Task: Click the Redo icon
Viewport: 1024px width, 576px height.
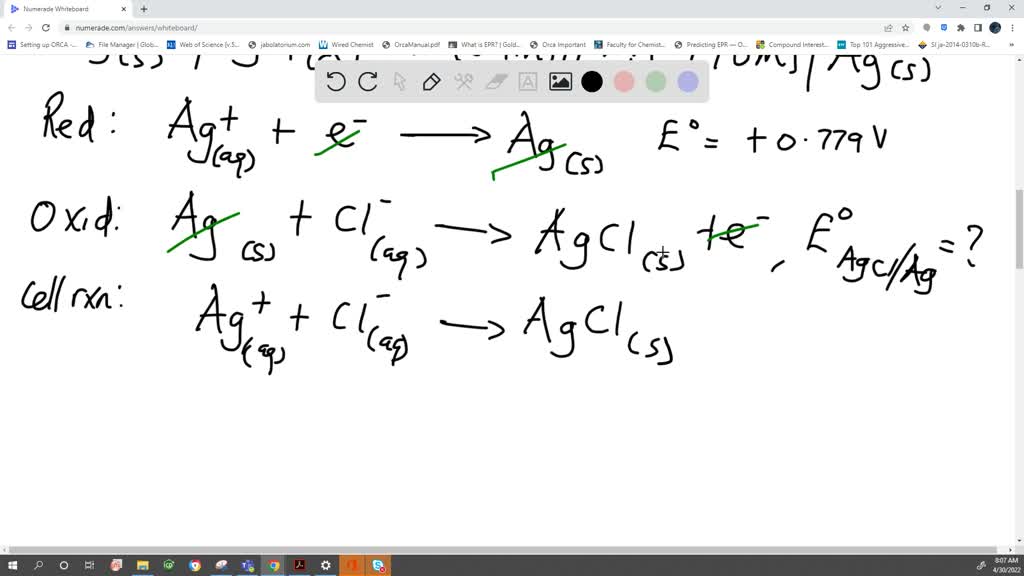Action: coord(368,82)
